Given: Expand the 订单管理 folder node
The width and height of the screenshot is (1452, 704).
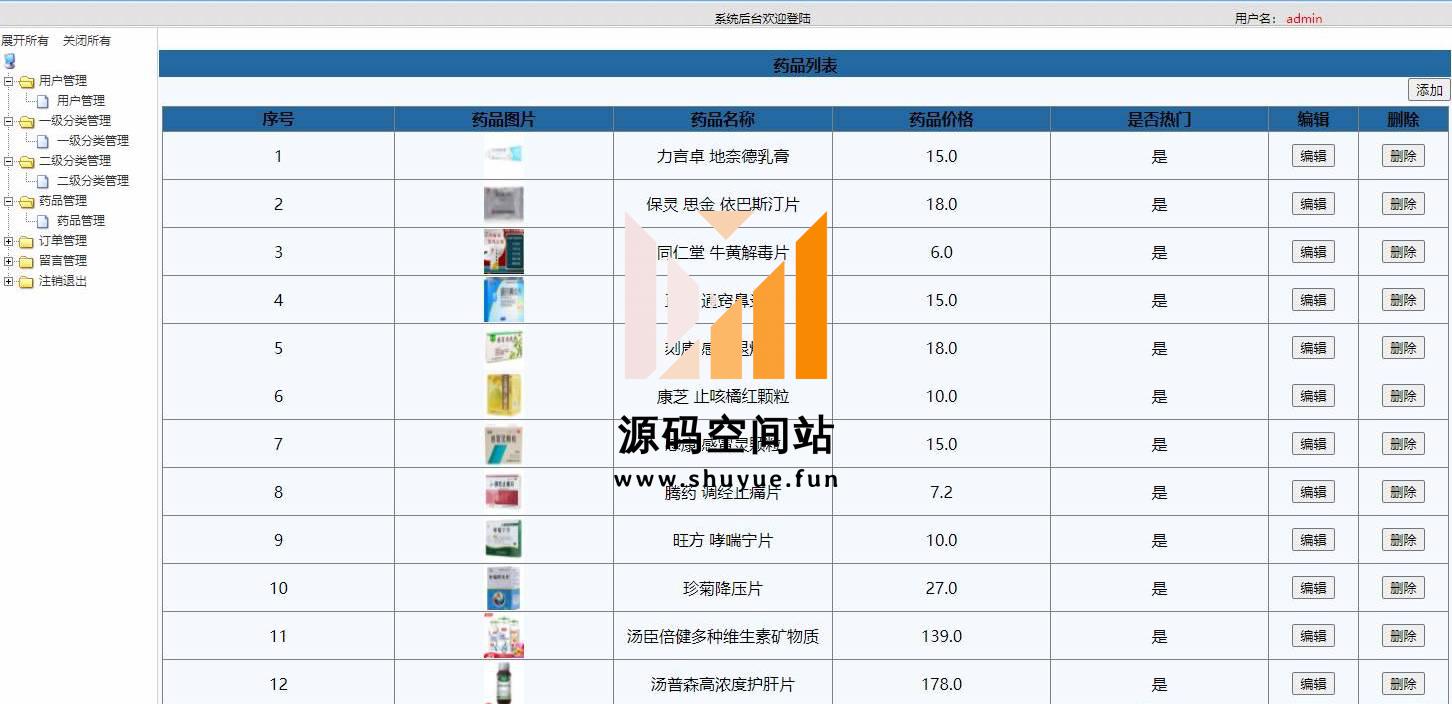Looking at the screenshot, I should 9,241.
